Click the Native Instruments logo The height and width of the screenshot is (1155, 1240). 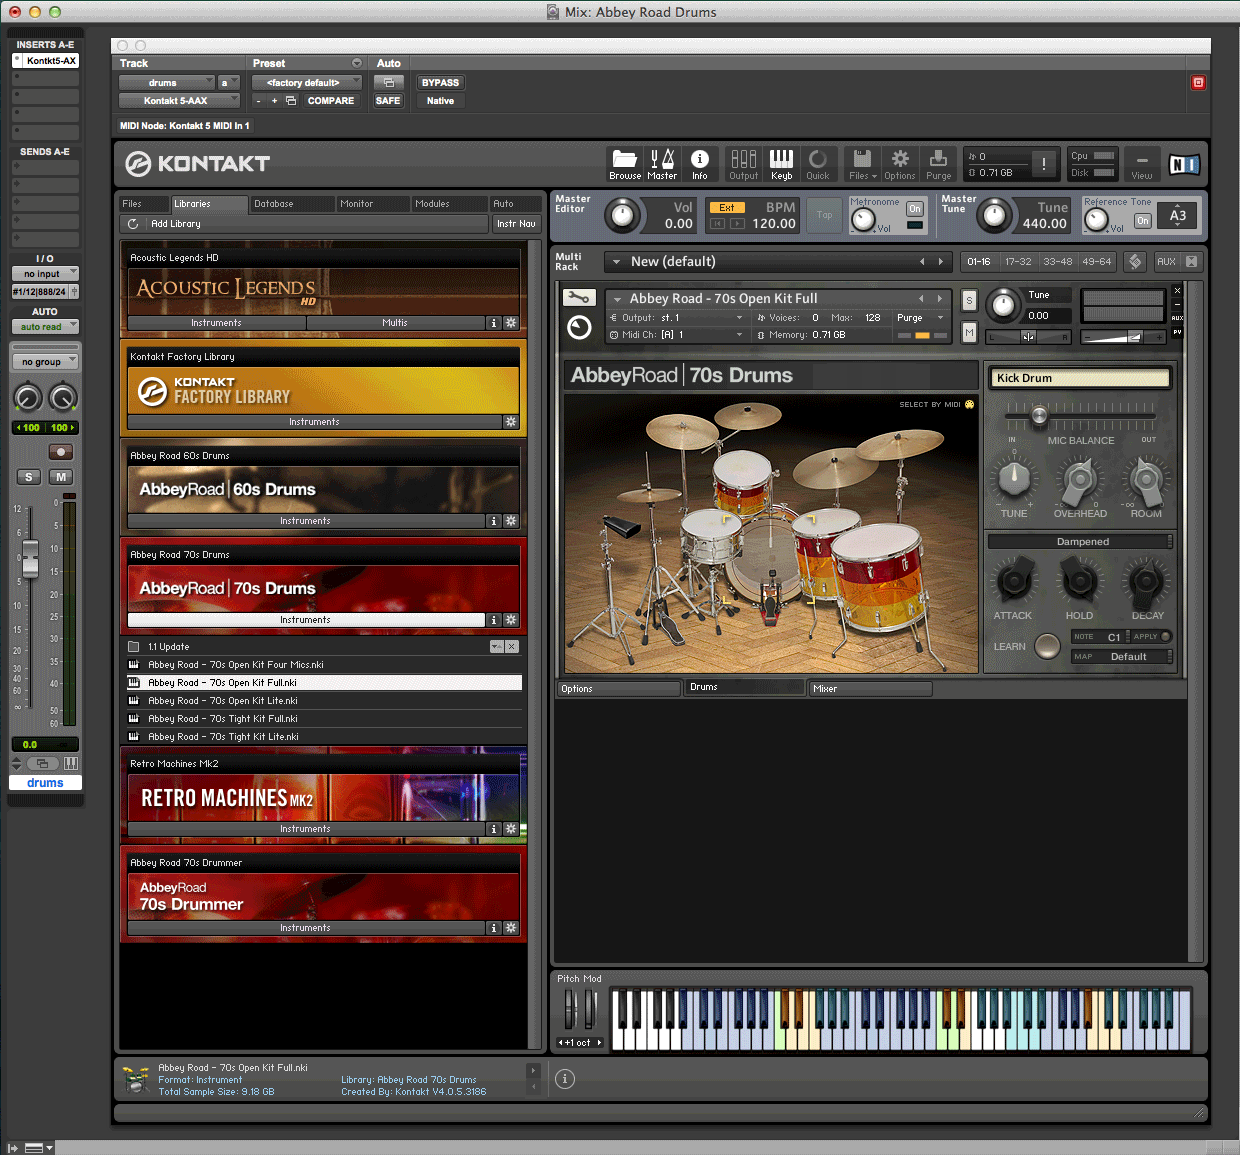point(1184,164)
